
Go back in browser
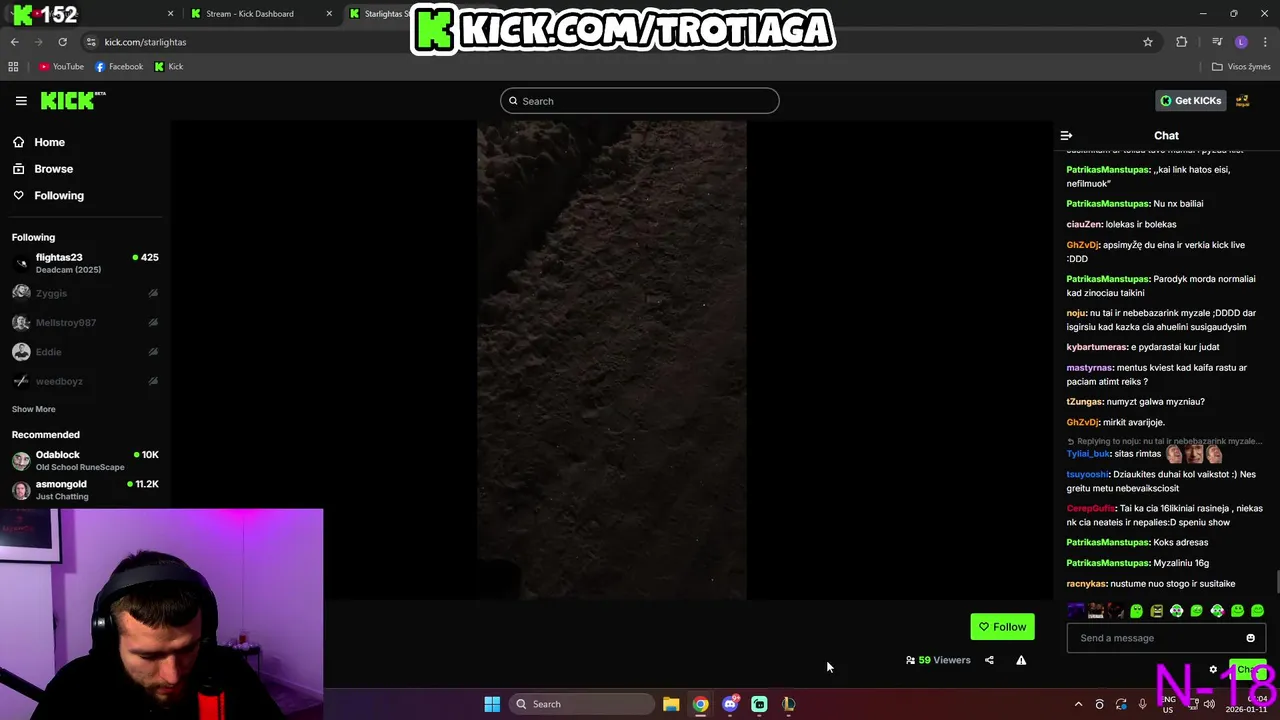pyautogui.click(x=15, y=42)
